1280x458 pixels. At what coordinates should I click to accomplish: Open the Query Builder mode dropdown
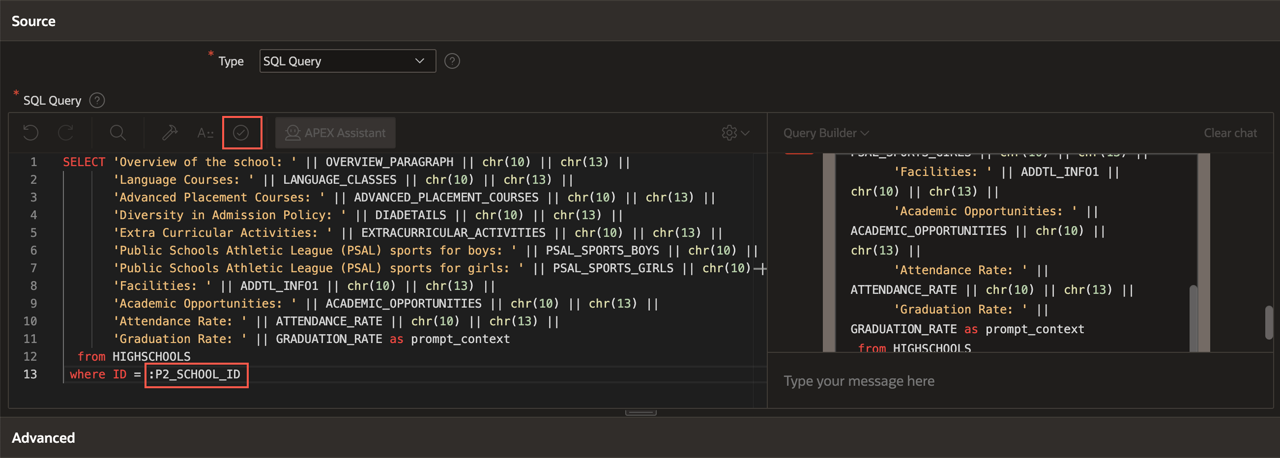tap(826, 133)
